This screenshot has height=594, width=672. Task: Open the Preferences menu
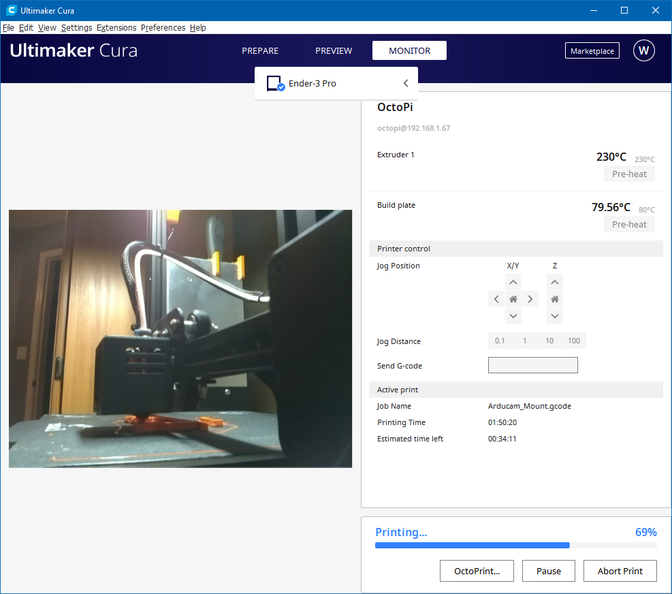[x=163, y=28]
